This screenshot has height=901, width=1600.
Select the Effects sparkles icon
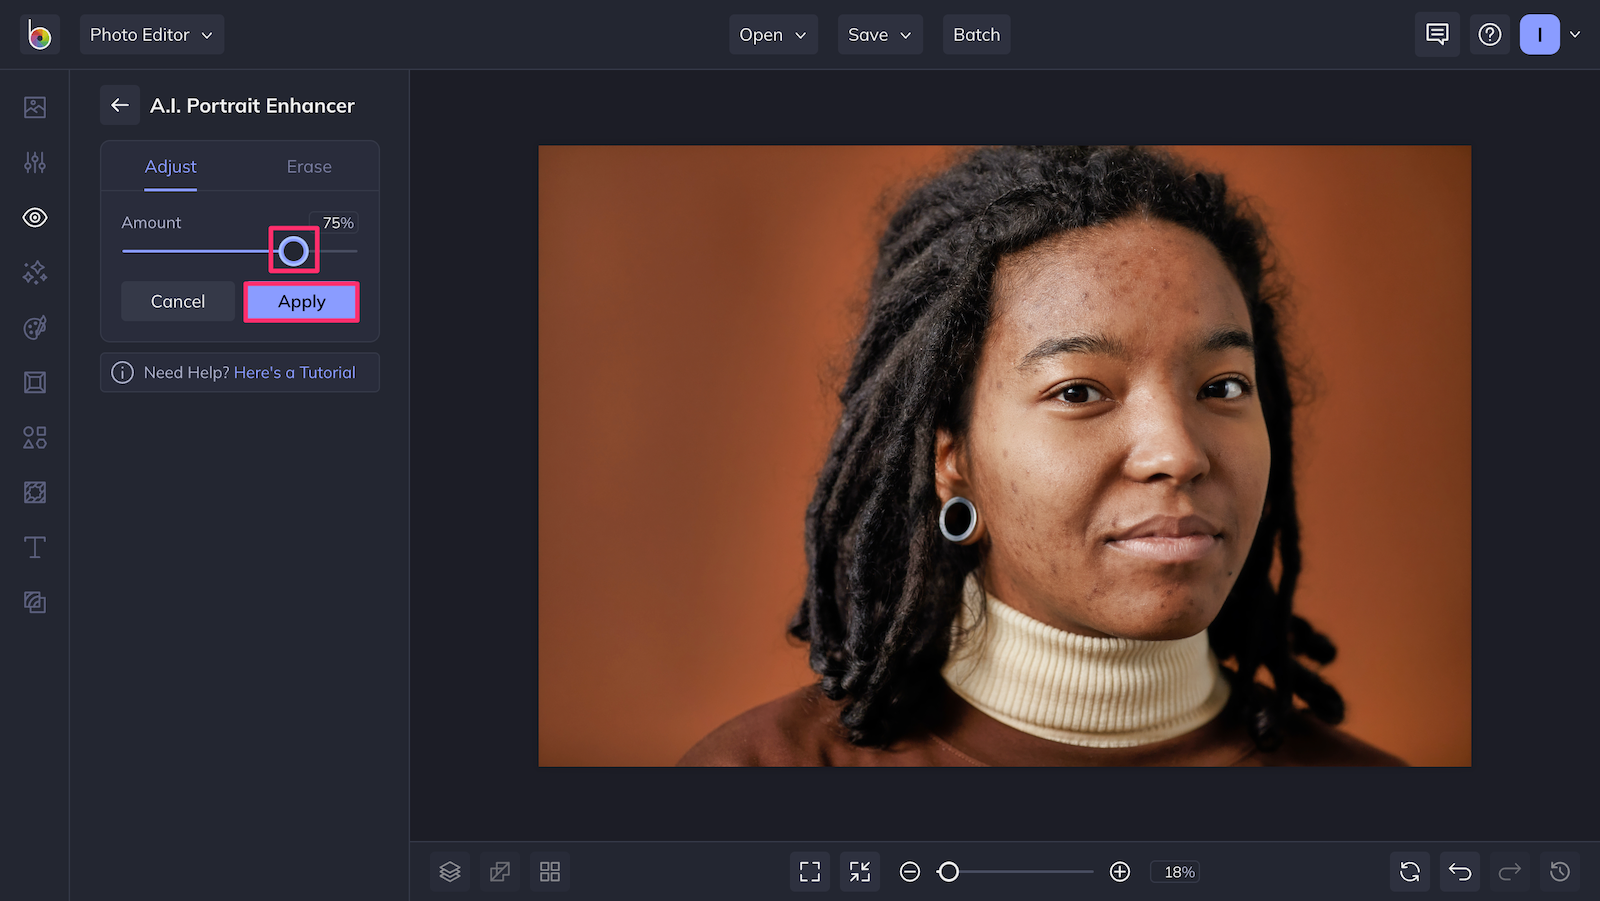pos(34,272)
